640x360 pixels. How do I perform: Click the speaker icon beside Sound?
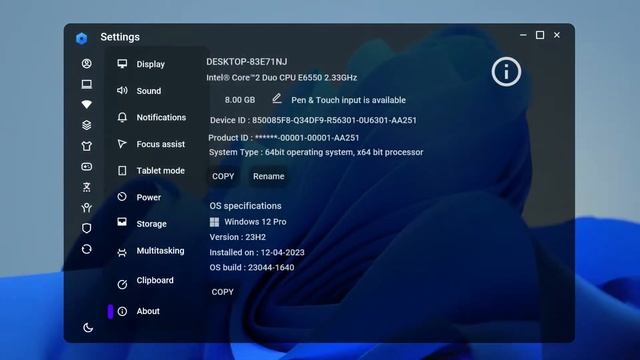[x=122, y=90]
